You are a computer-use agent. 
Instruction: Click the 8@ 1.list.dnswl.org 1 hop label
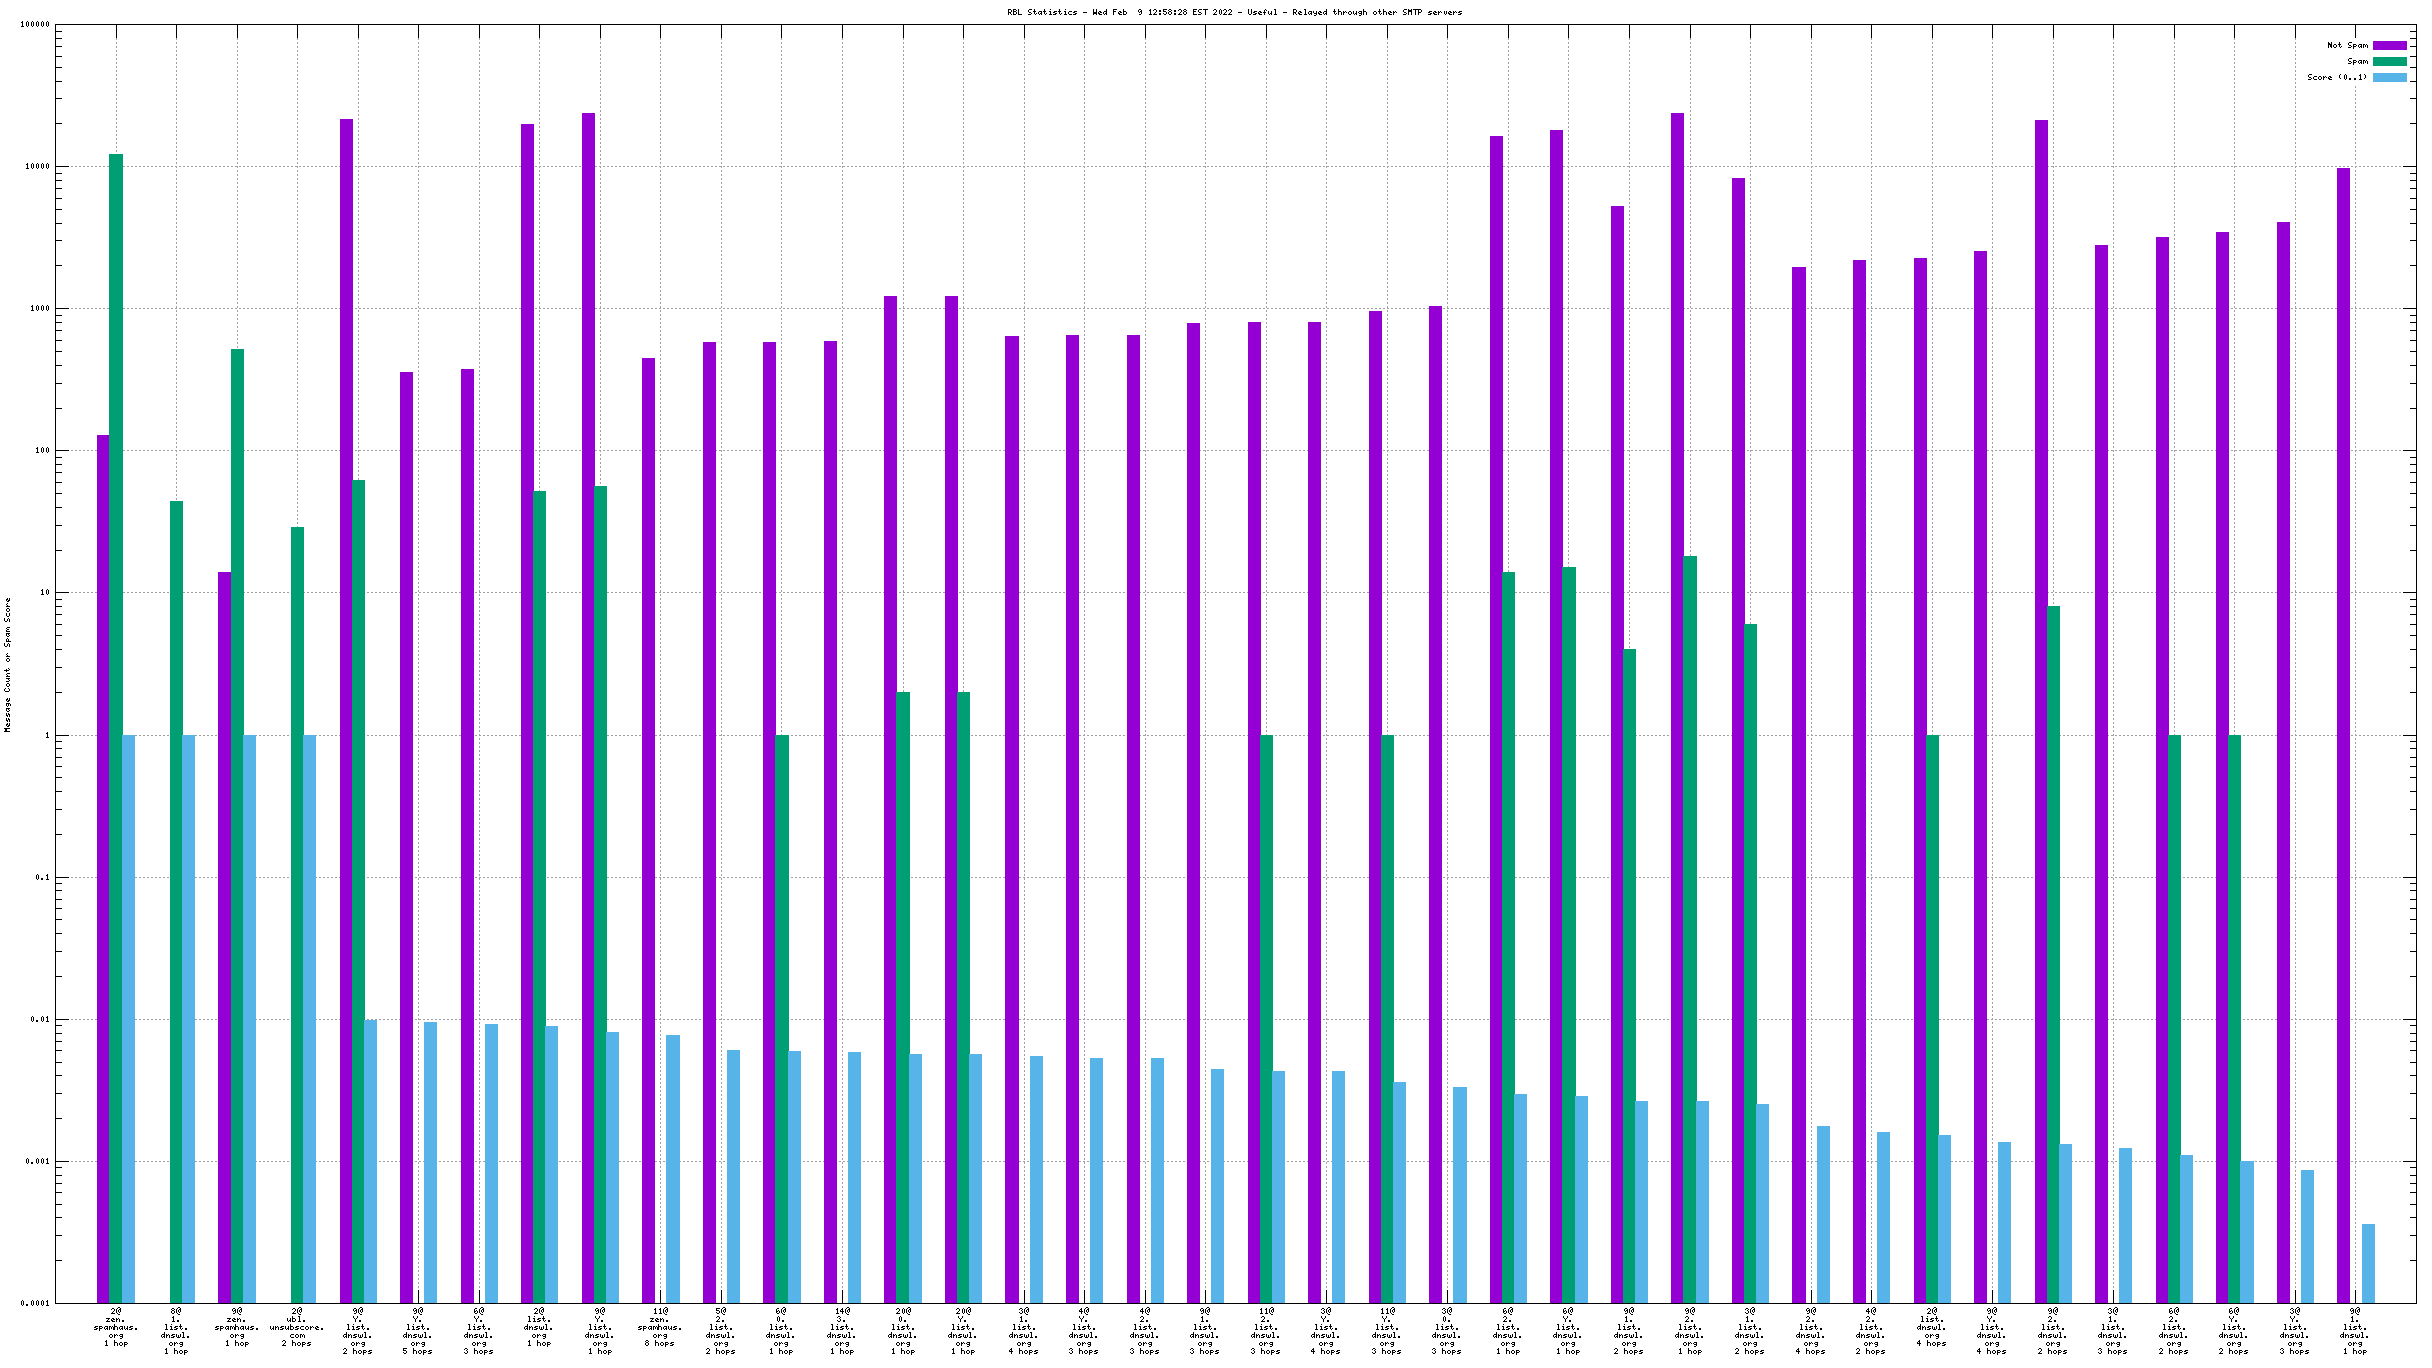pyautogui.click(x=176, y=1330)
